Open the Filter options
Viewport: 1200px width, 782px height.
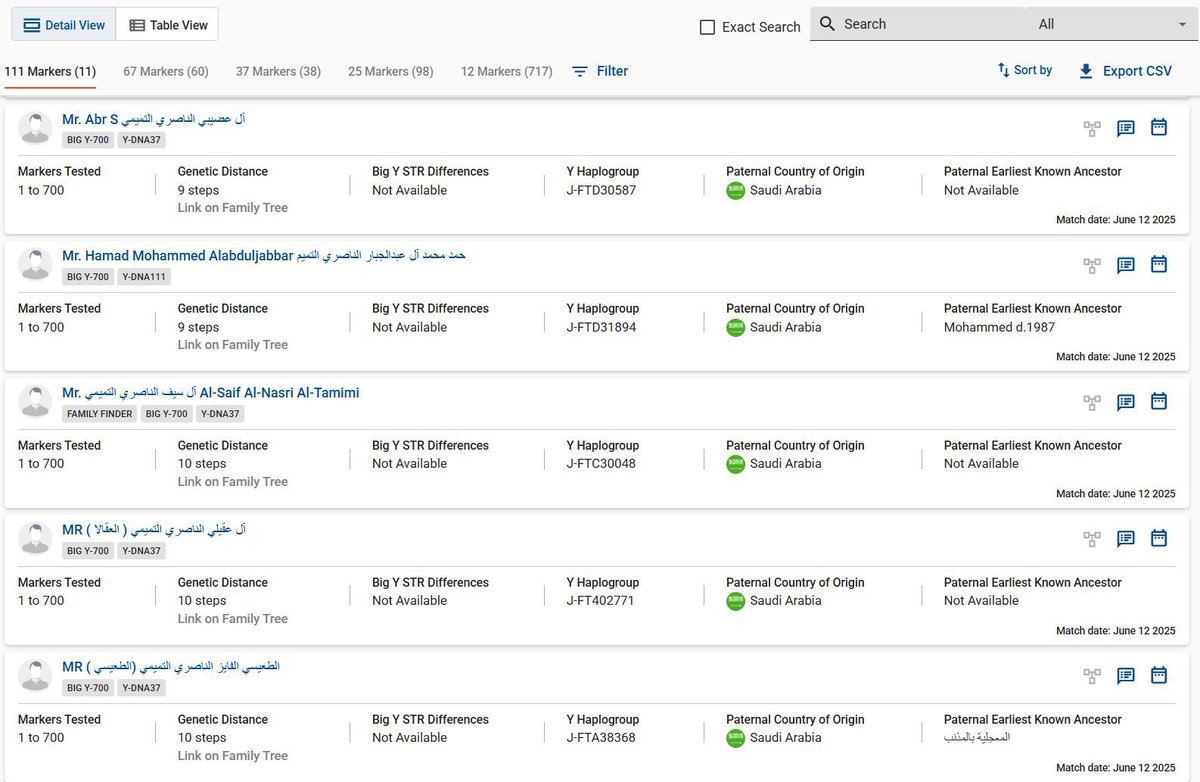point(600,71)
